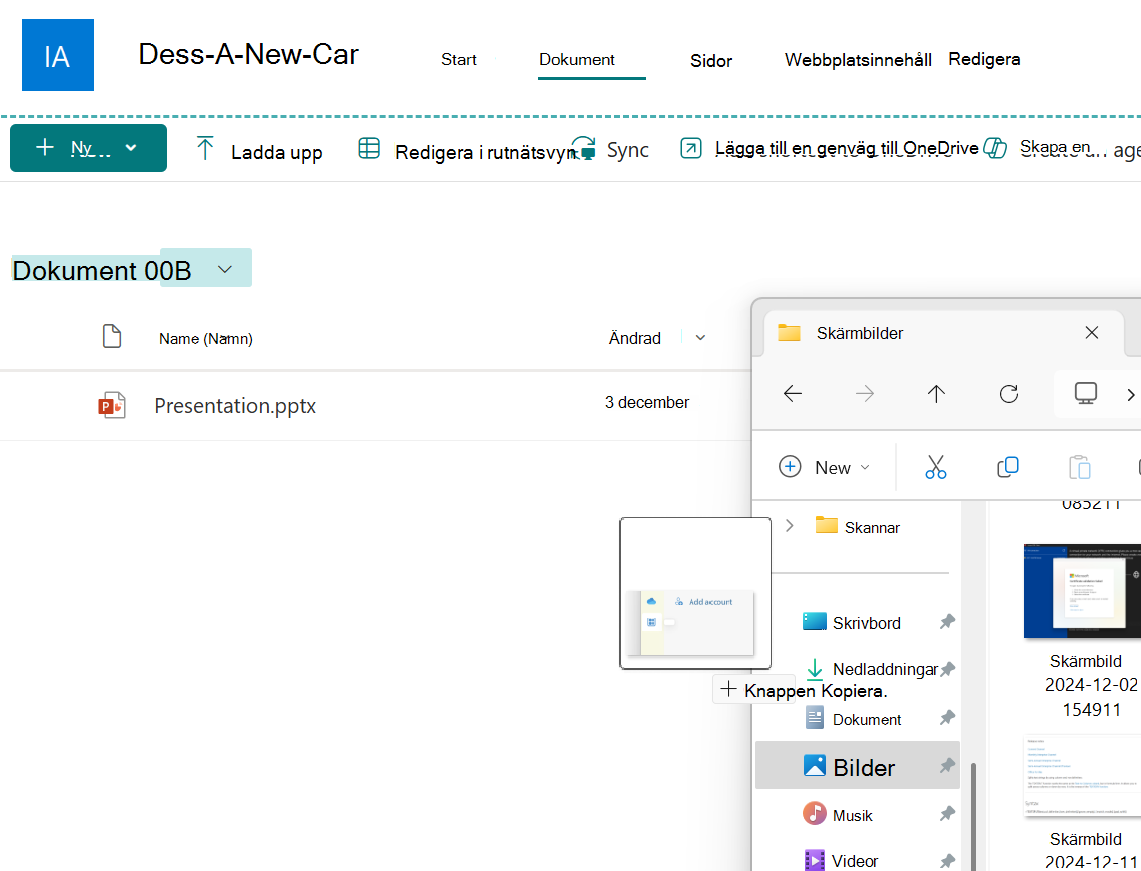The width and height of the screenshot is (1141, 871).
Task: Click the Ladda upp upload arrow icon
Action: [205, 148]
